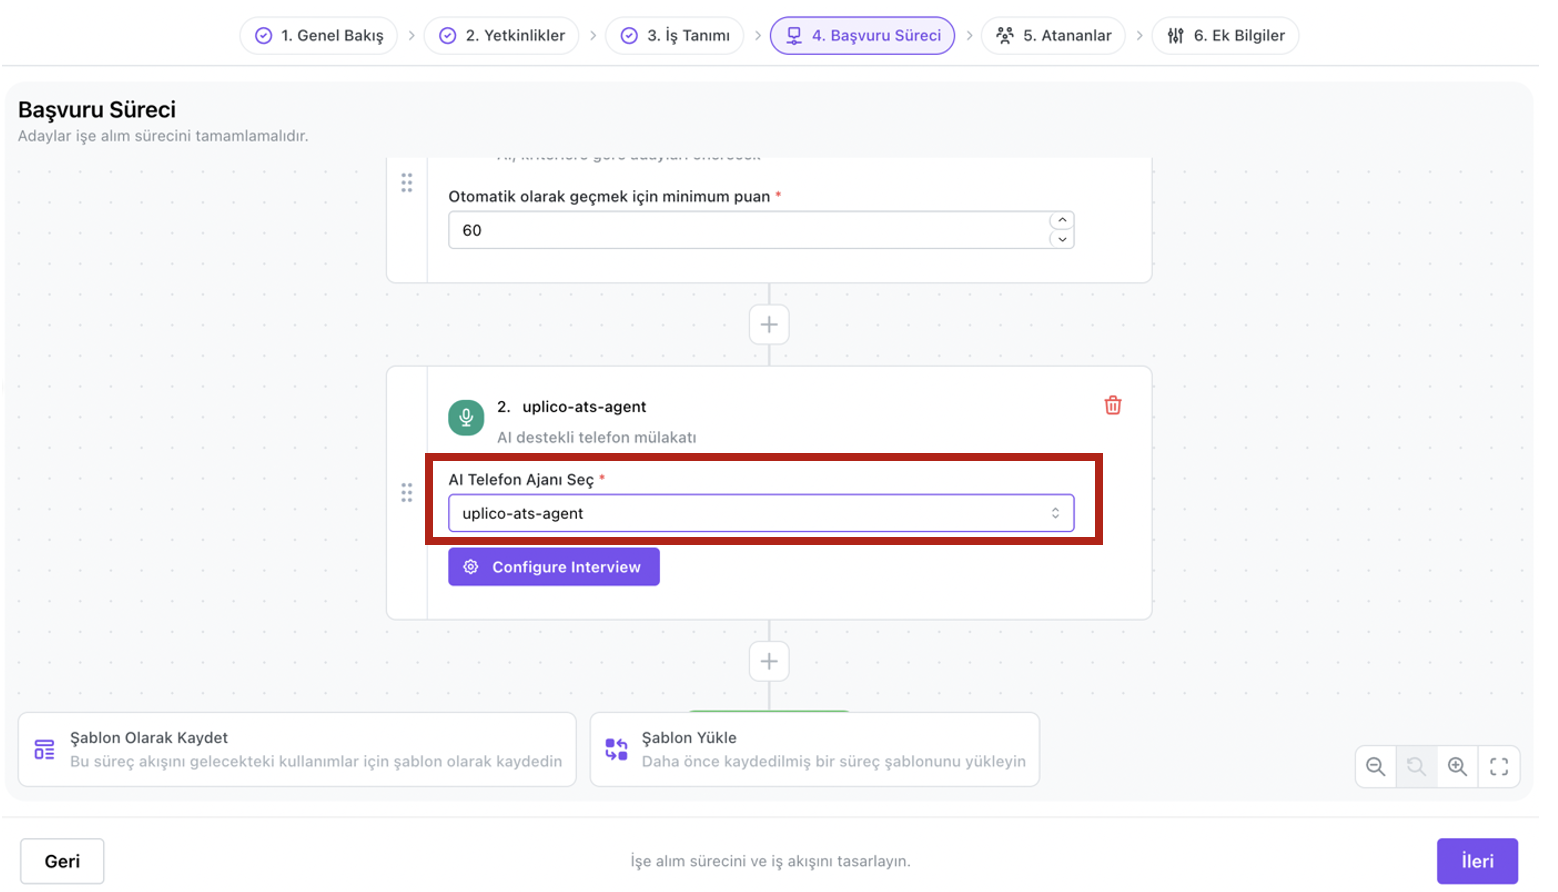Open the 6. Ek Bilgiler step

pyautogui.click(x=1225, y=36)
